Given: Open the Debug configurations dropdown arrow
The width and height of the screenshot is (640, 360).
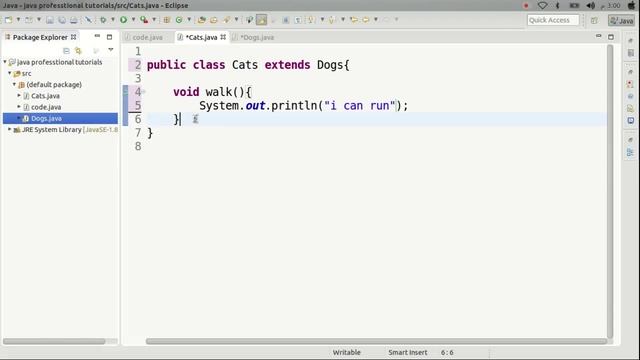Looking at the screenshot, I should coord(113,19).
